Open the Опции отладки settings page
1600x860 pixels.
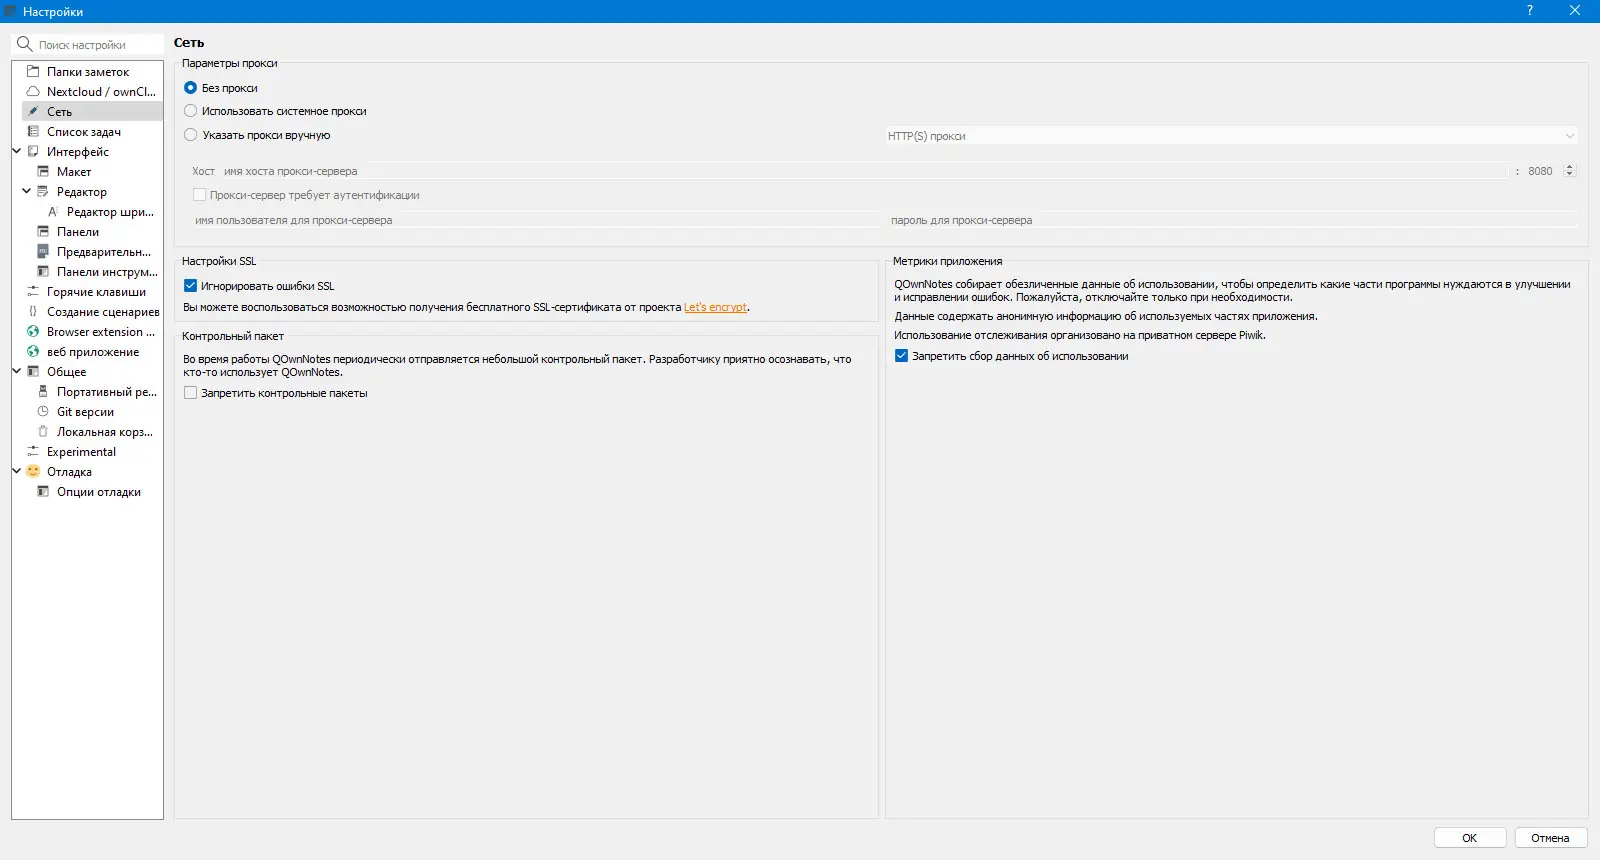[99, 492]
